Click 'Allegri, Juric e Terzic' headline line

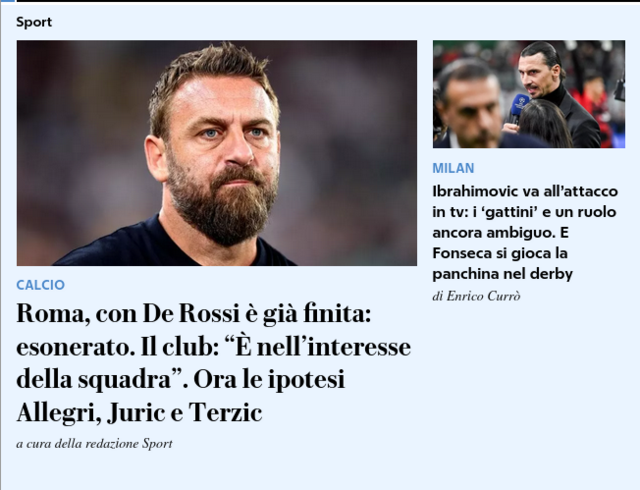point(139,412)
